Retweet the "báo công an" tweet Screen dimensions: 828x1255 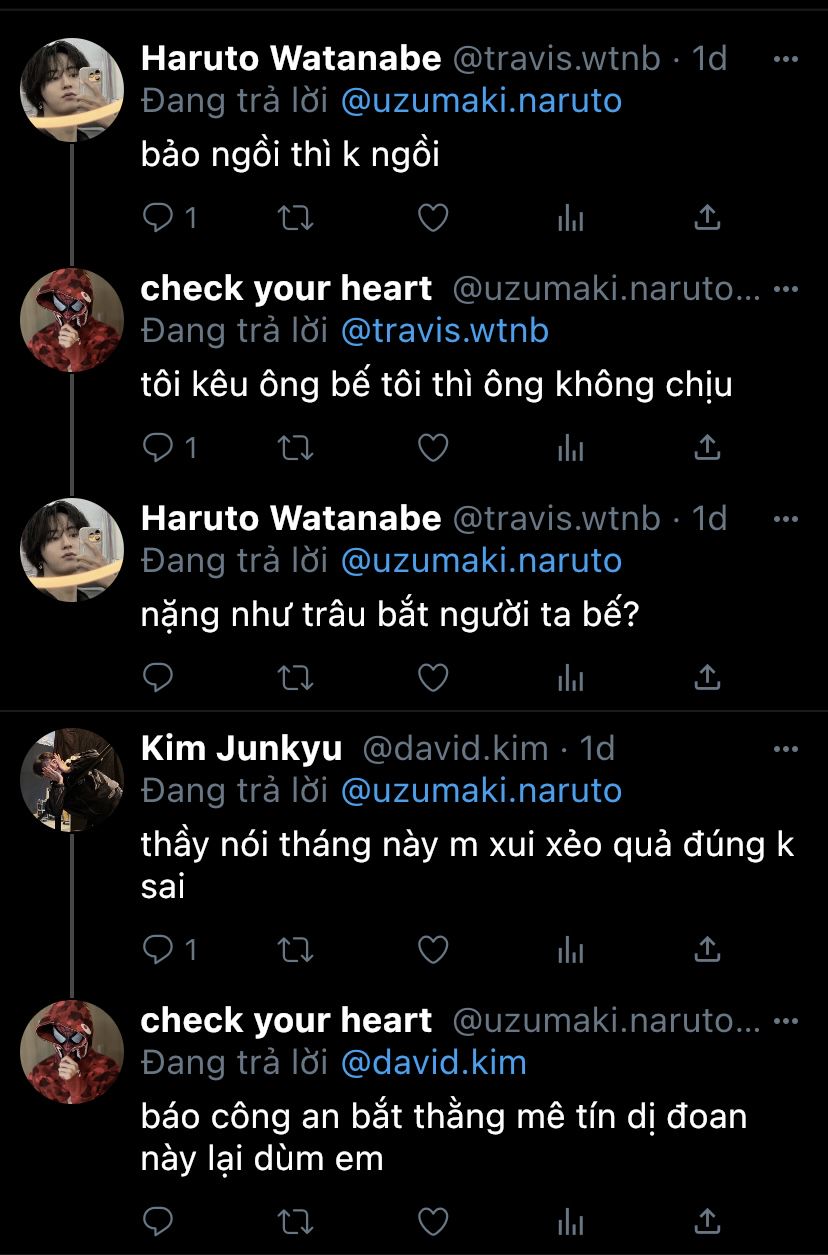[294, 1220]
